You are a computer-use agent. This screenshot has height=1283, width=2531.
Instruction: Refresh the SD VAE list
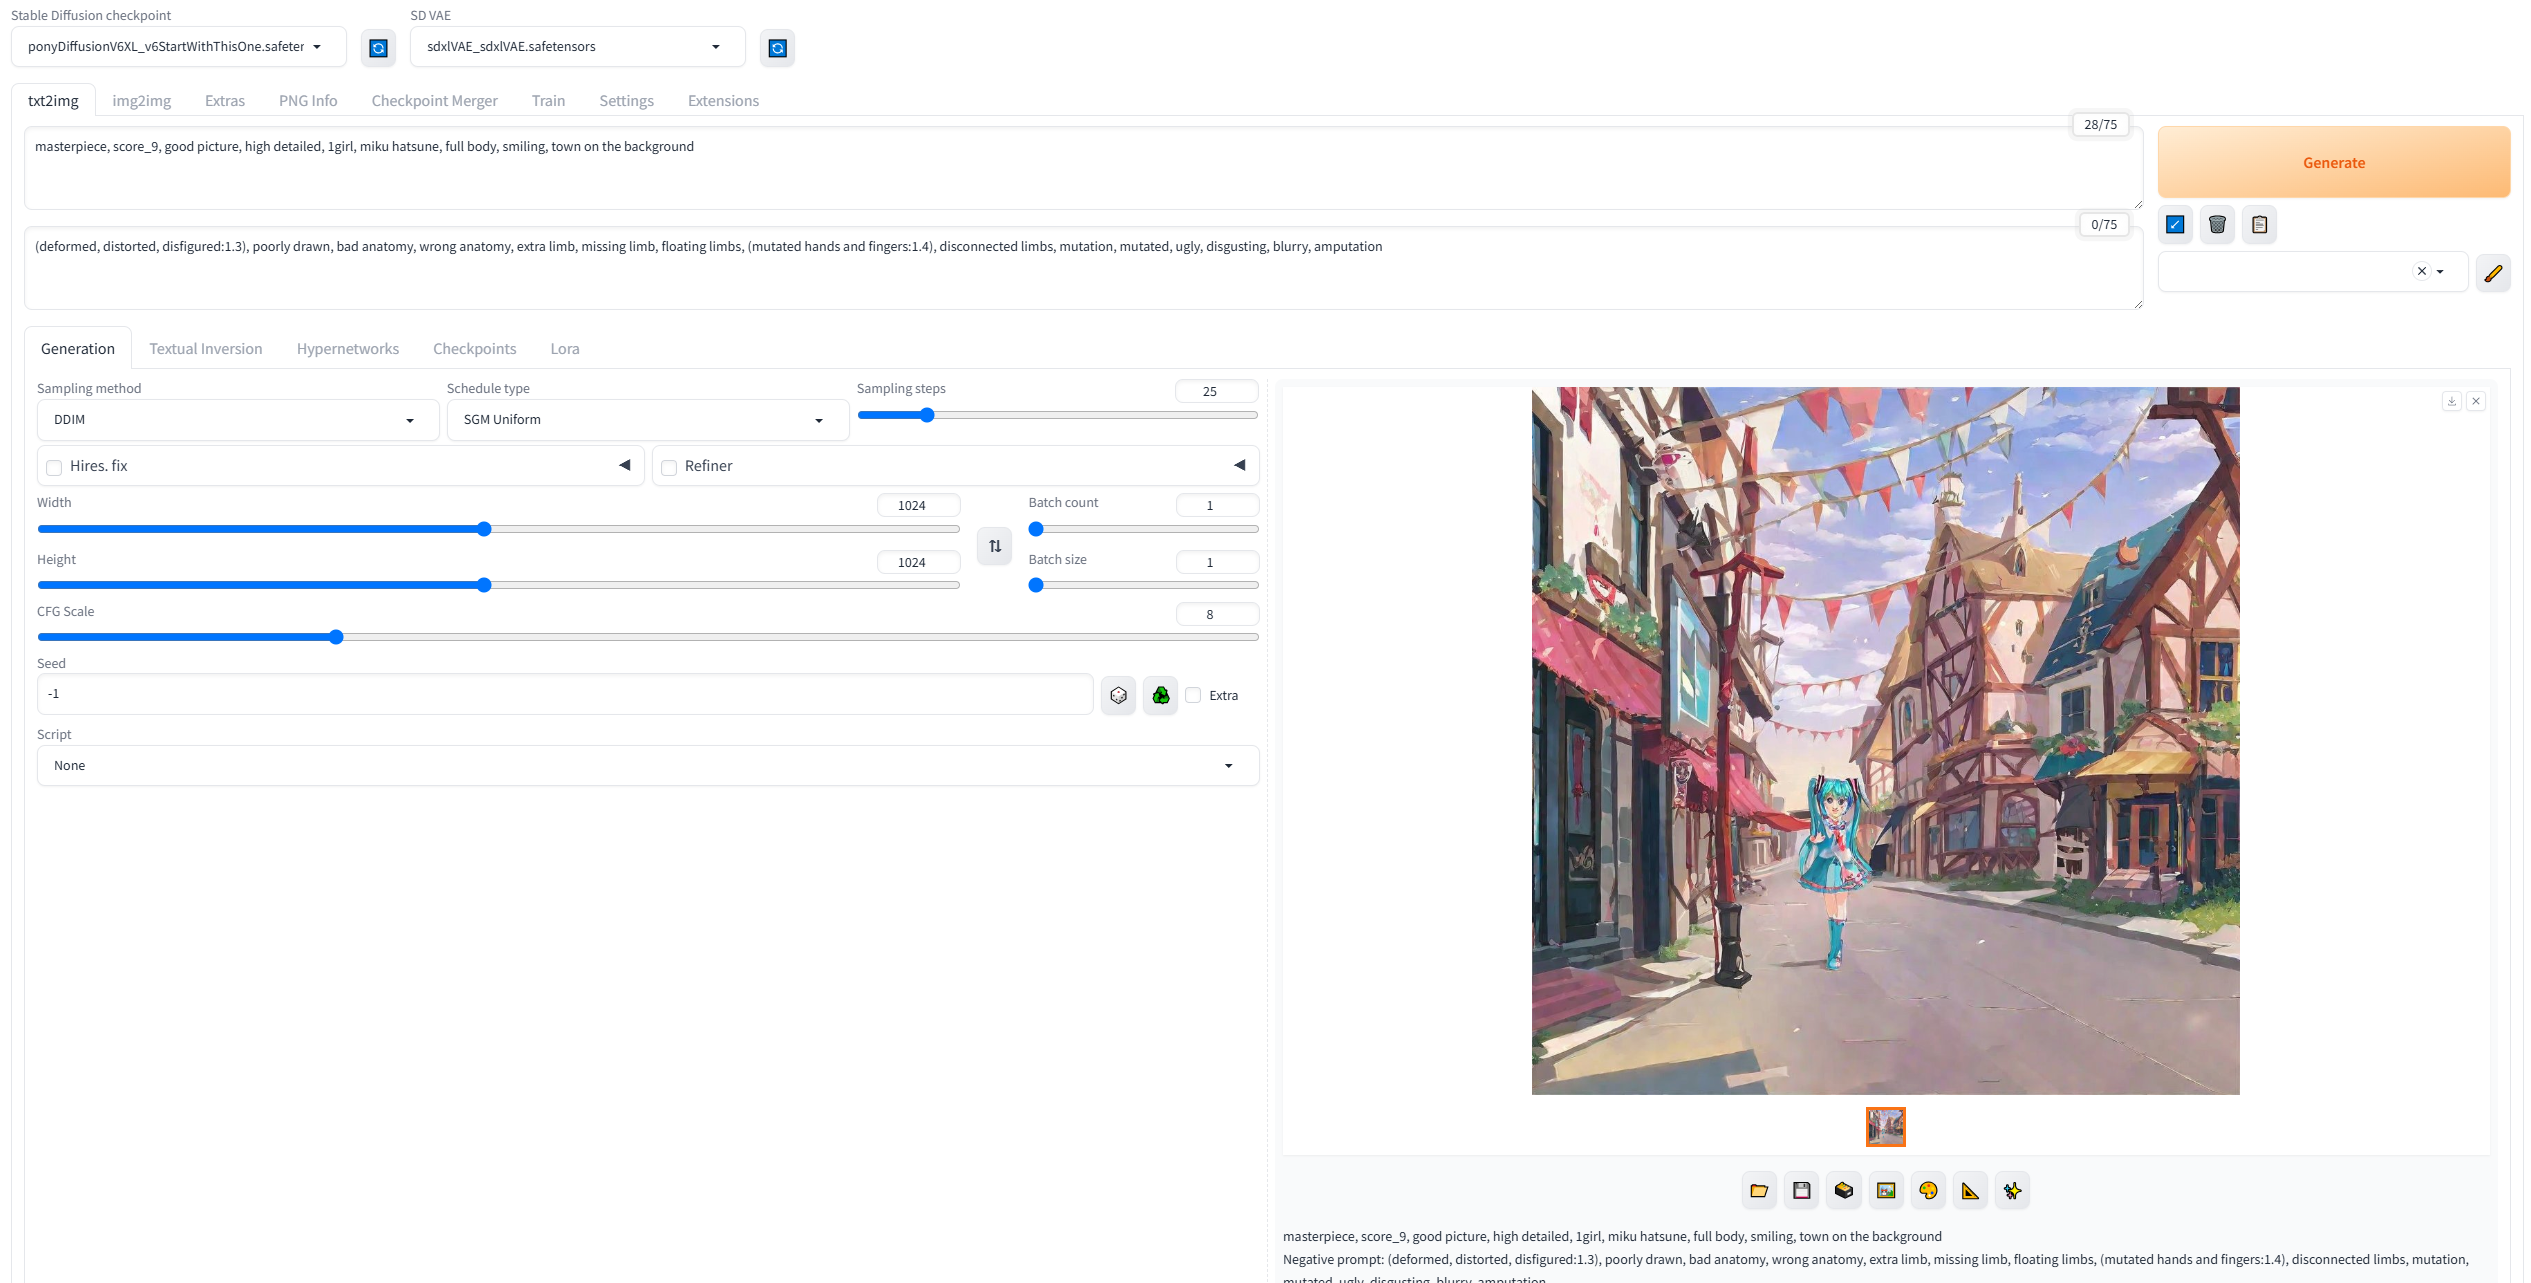(777, 48)
